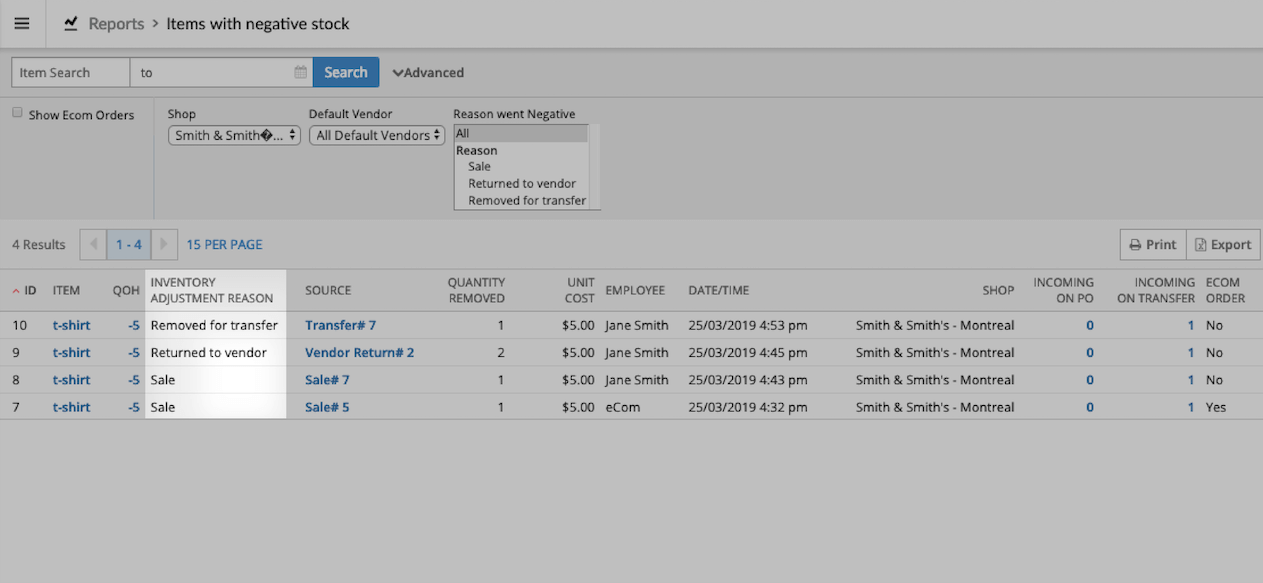Screen dimensions: 1263x583
Task: Sort table by ID column header
Action: pos(29,291)
